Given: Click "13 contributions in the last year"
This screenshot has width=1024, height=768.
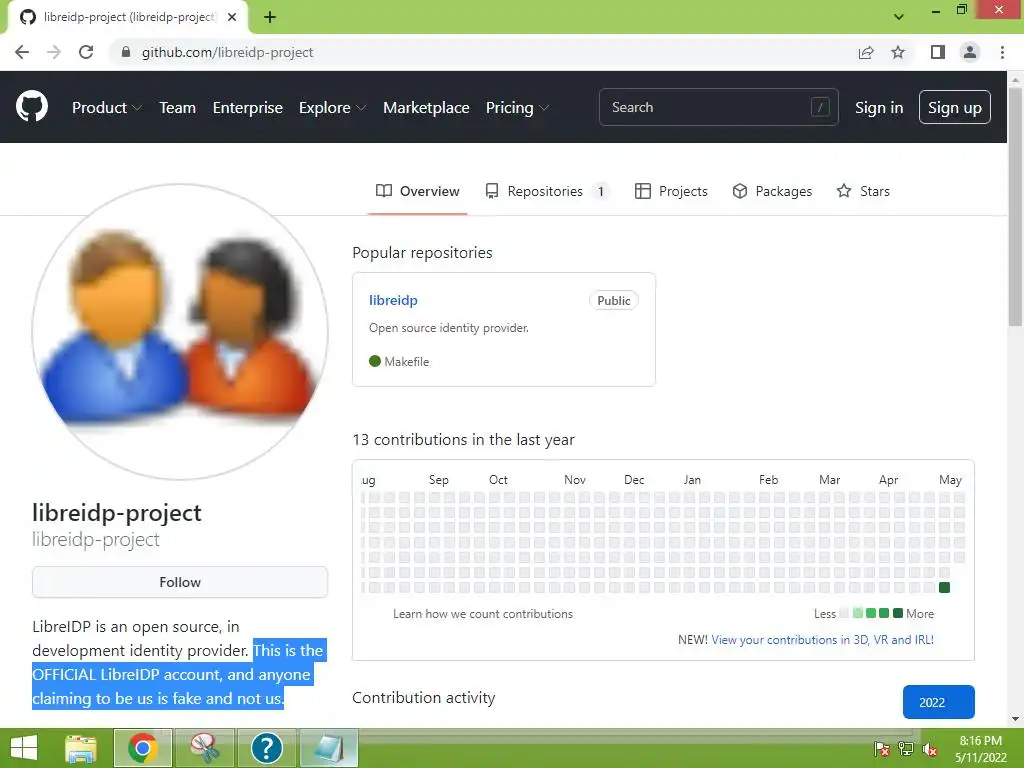Looking at the screenshot, I should click(x=463, y=440).
